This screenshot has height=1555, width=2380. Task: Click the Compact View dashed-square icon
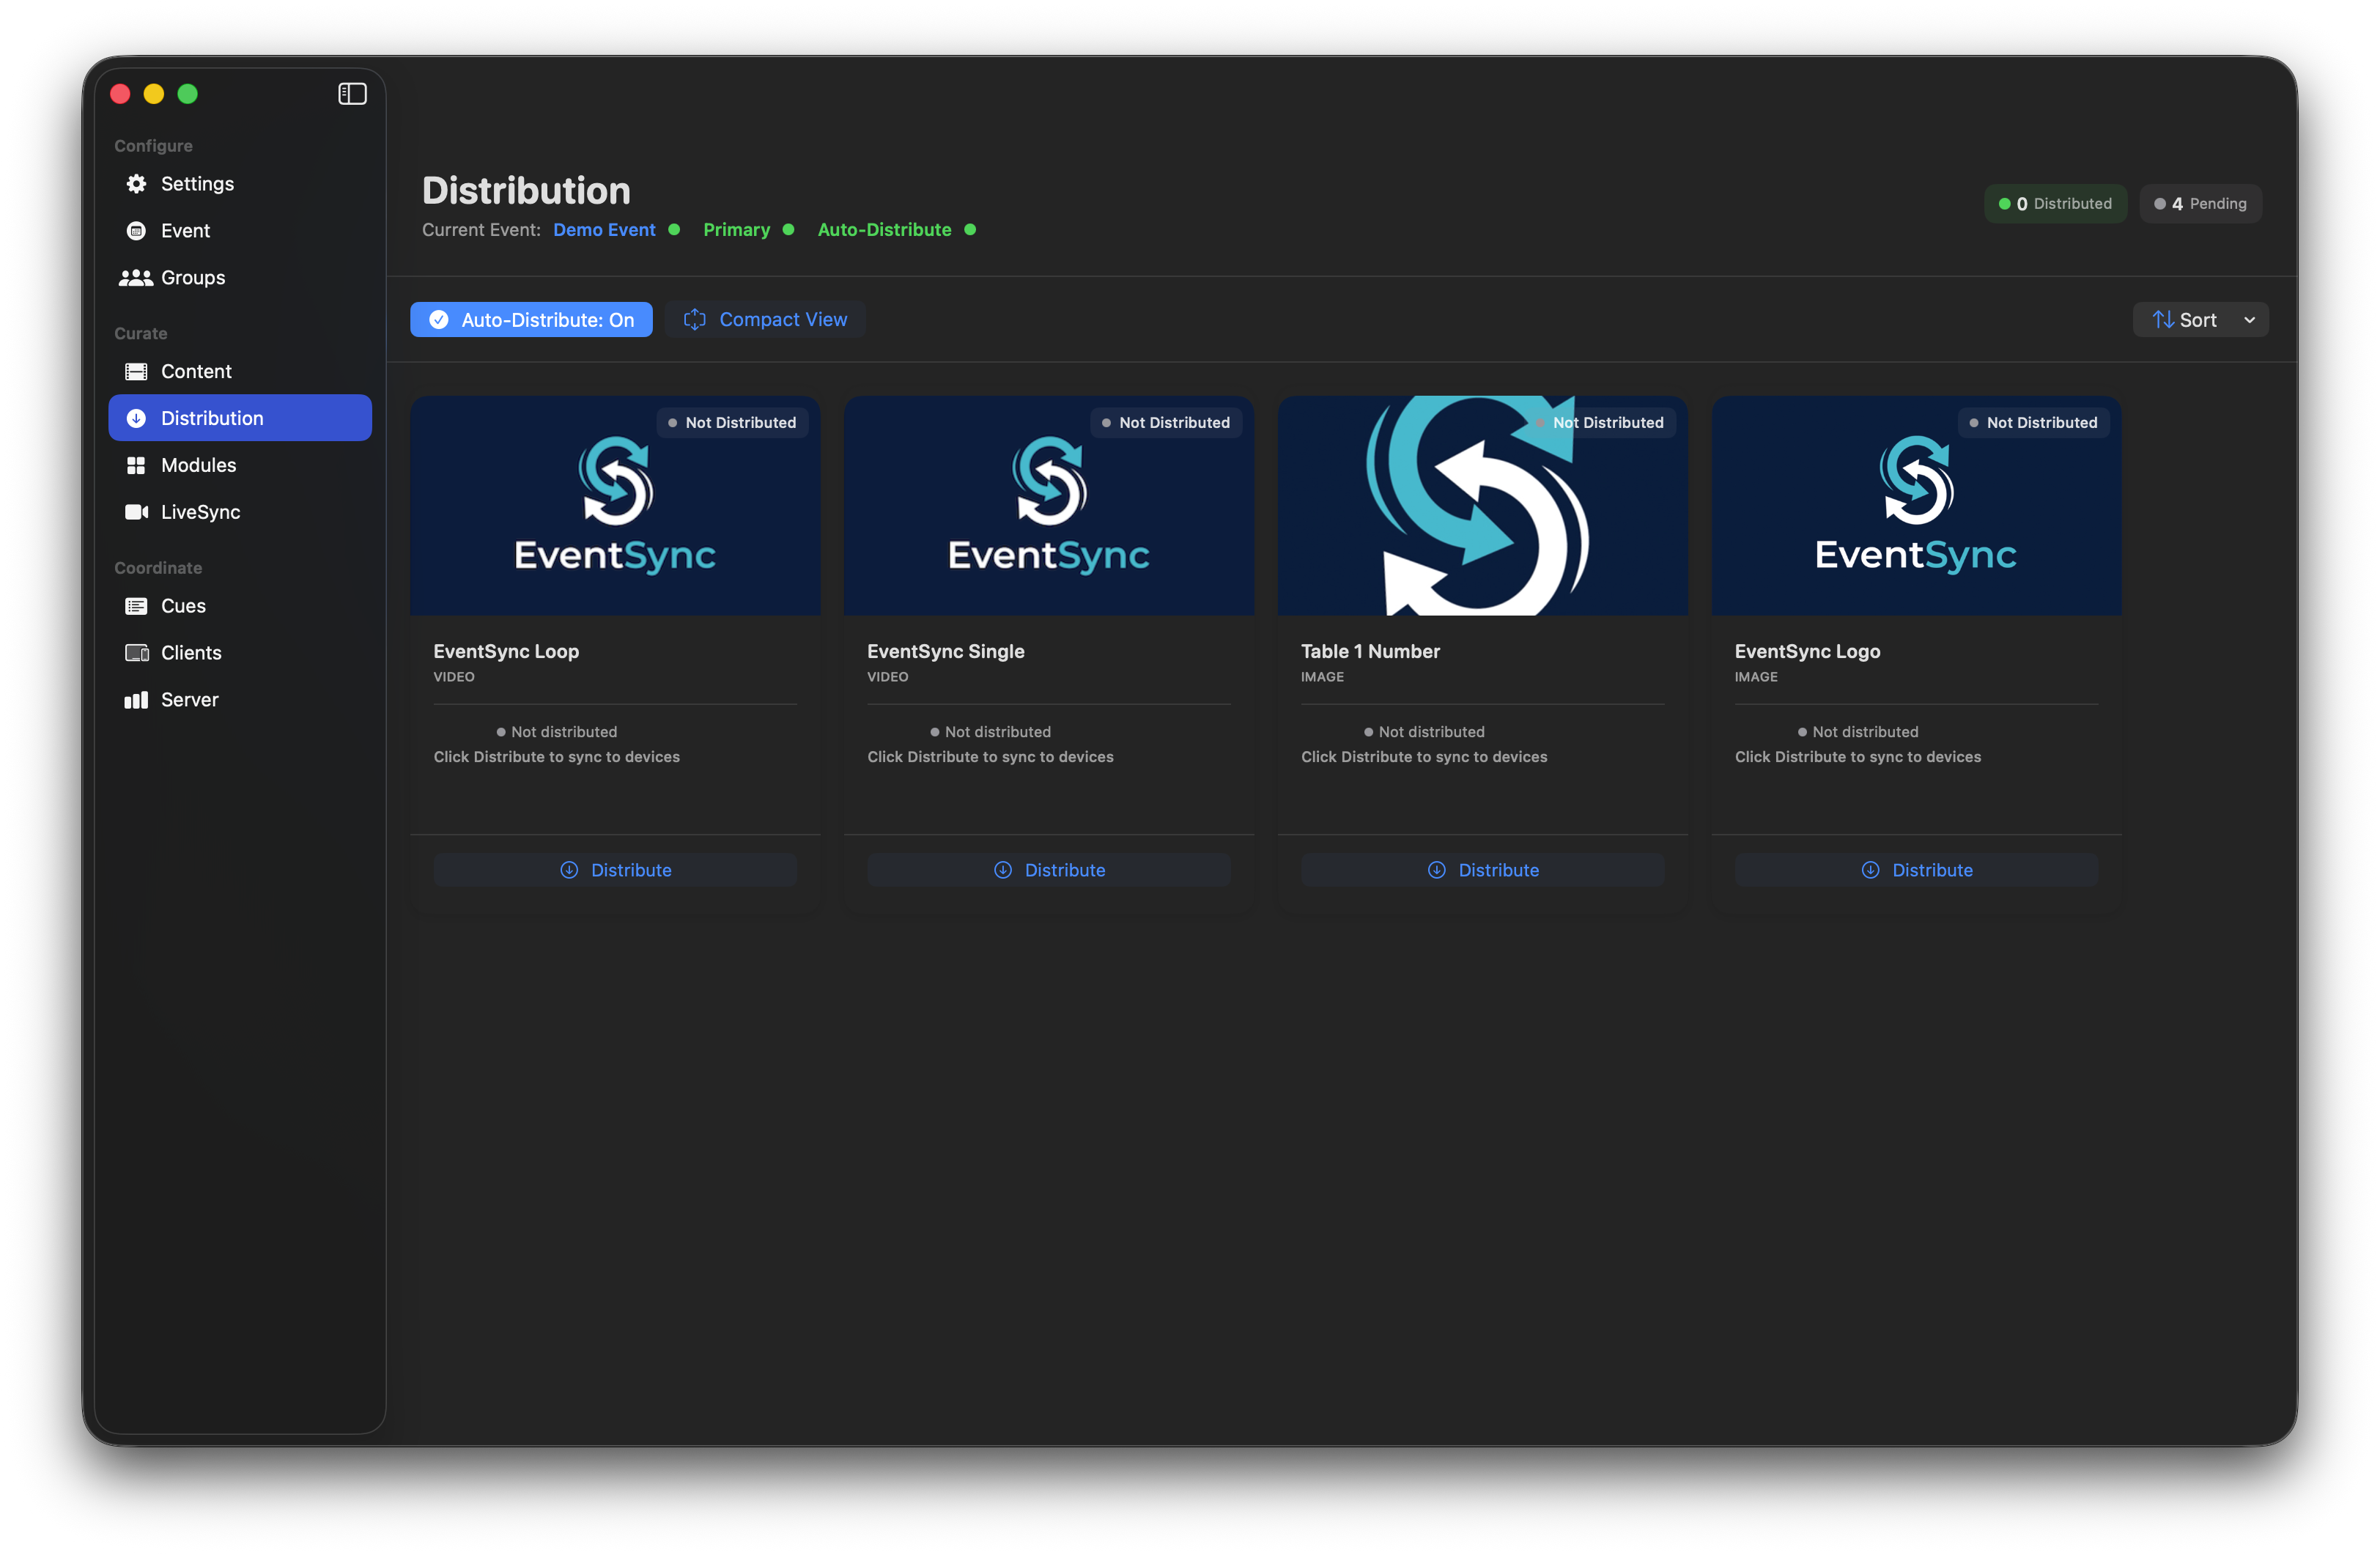tap(695, 320)
